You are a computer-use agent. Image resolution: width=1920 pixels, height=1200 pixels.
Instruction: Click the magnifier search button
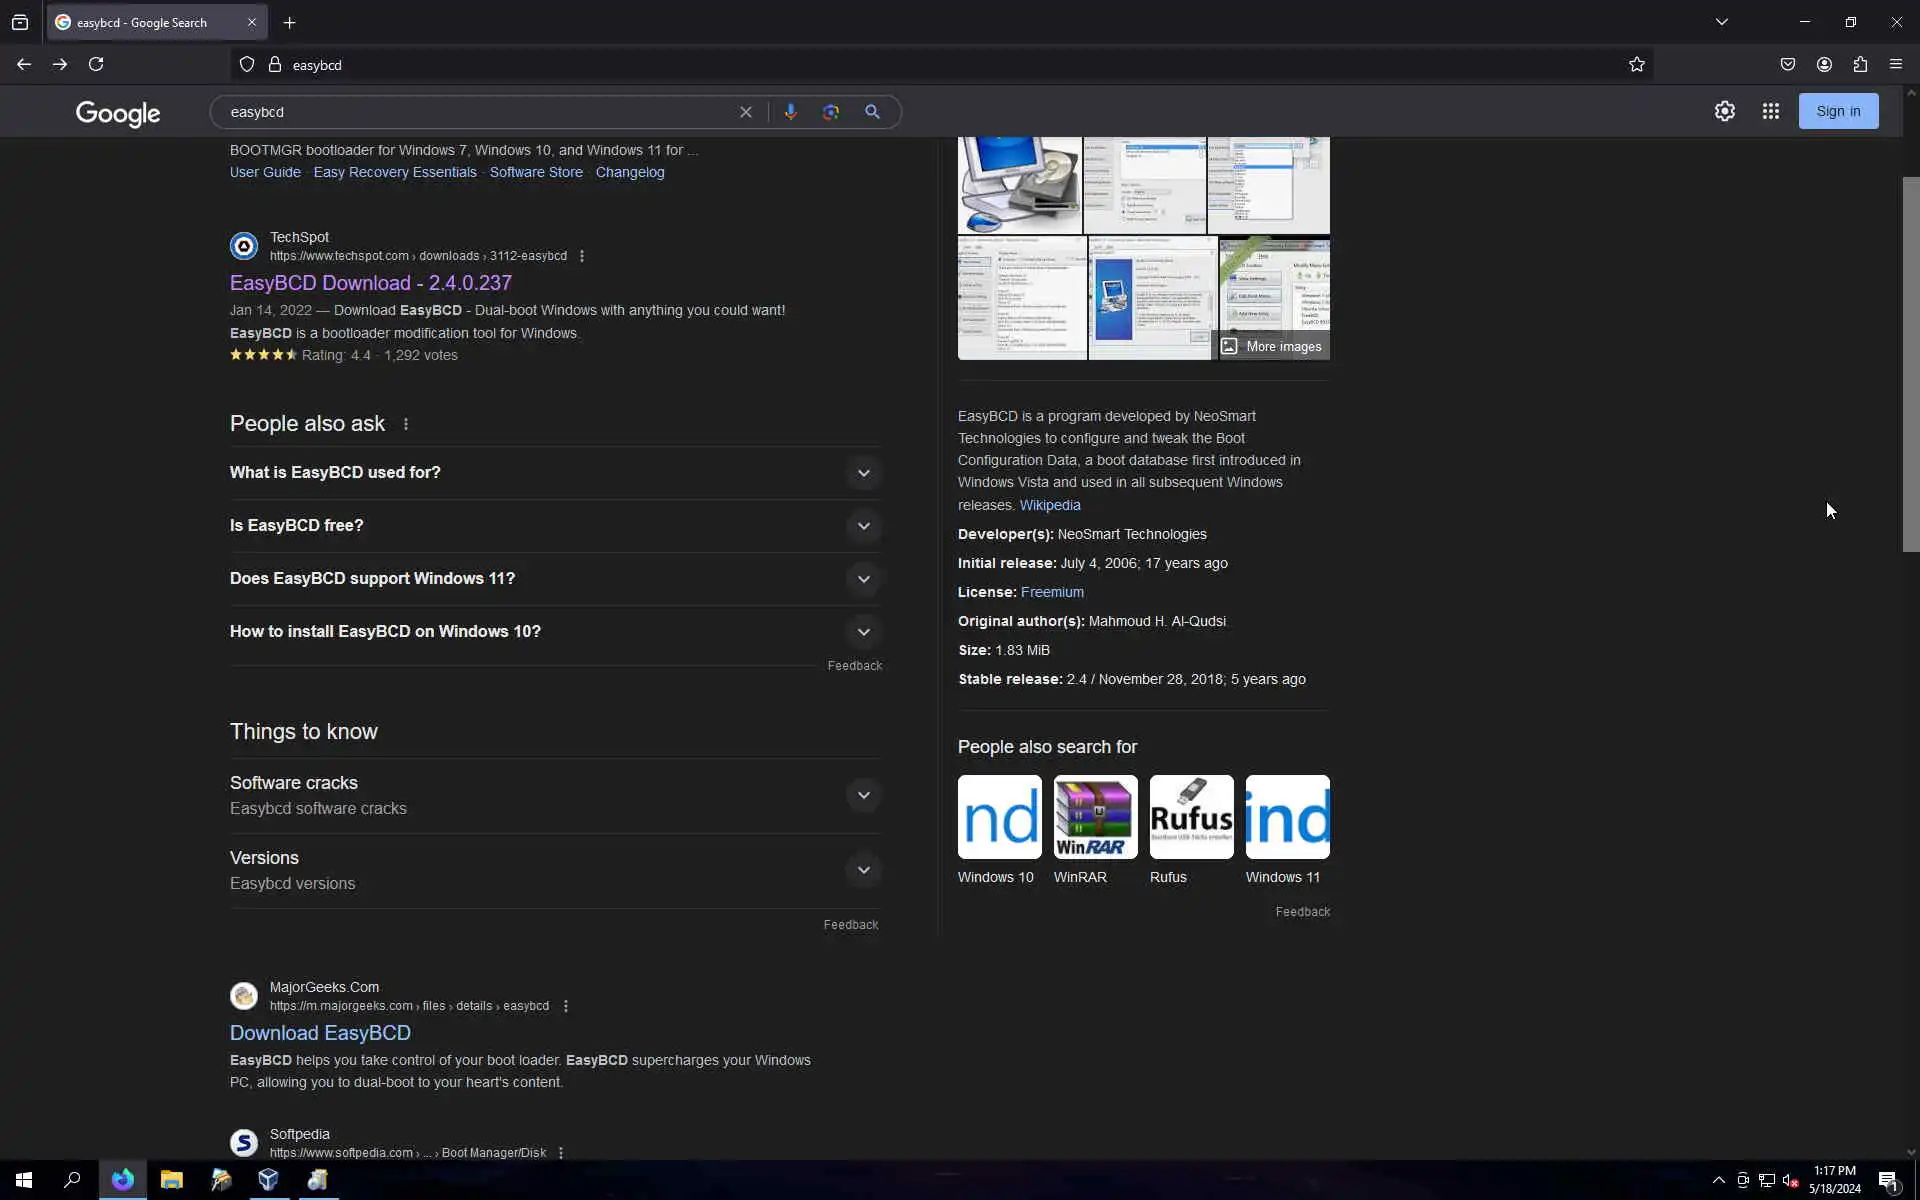click(x=872, y=112)
